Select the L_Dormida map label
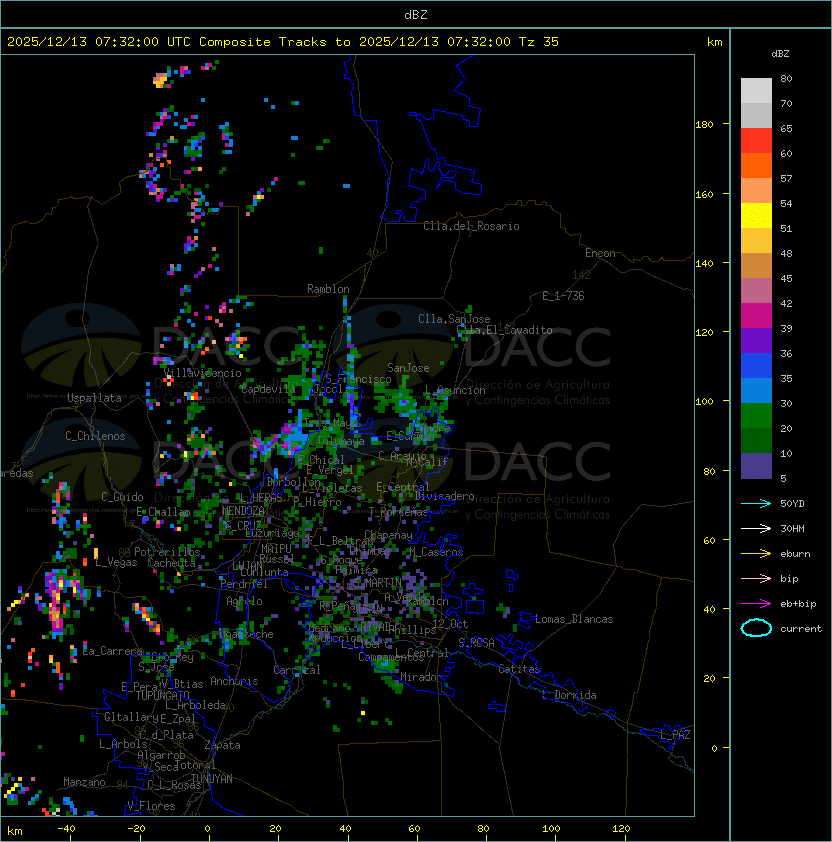This screenshot has width=832, height=842. [569, 695]
